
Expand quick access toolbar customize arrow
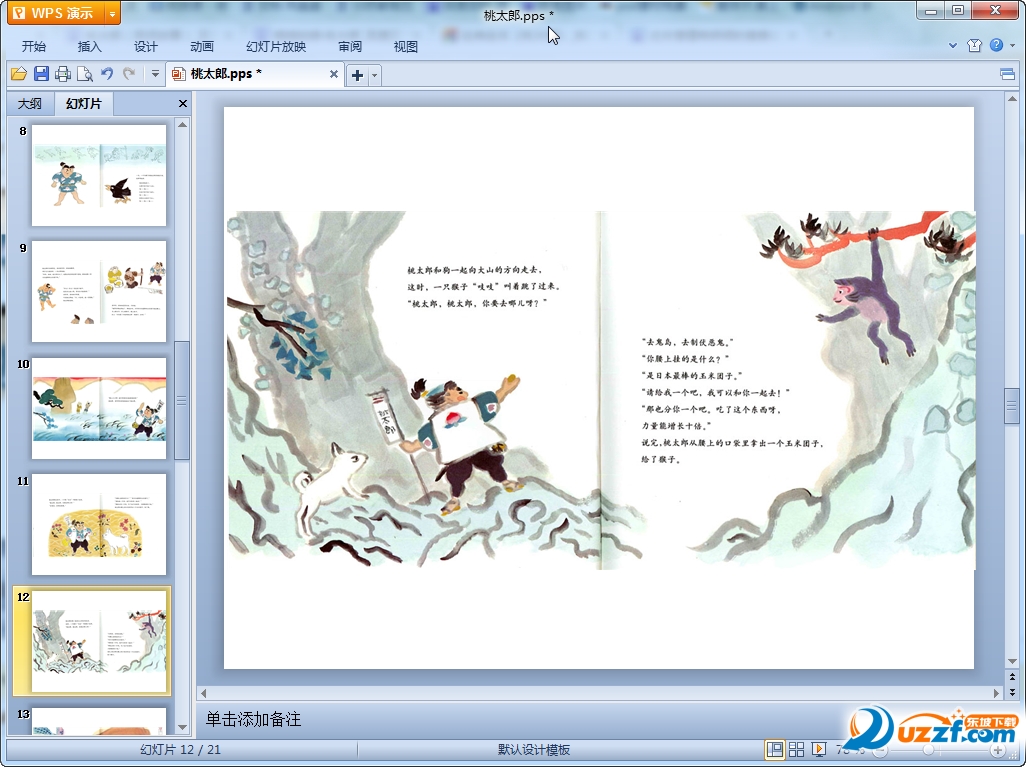pyautogui.click(x=155, y=74)
